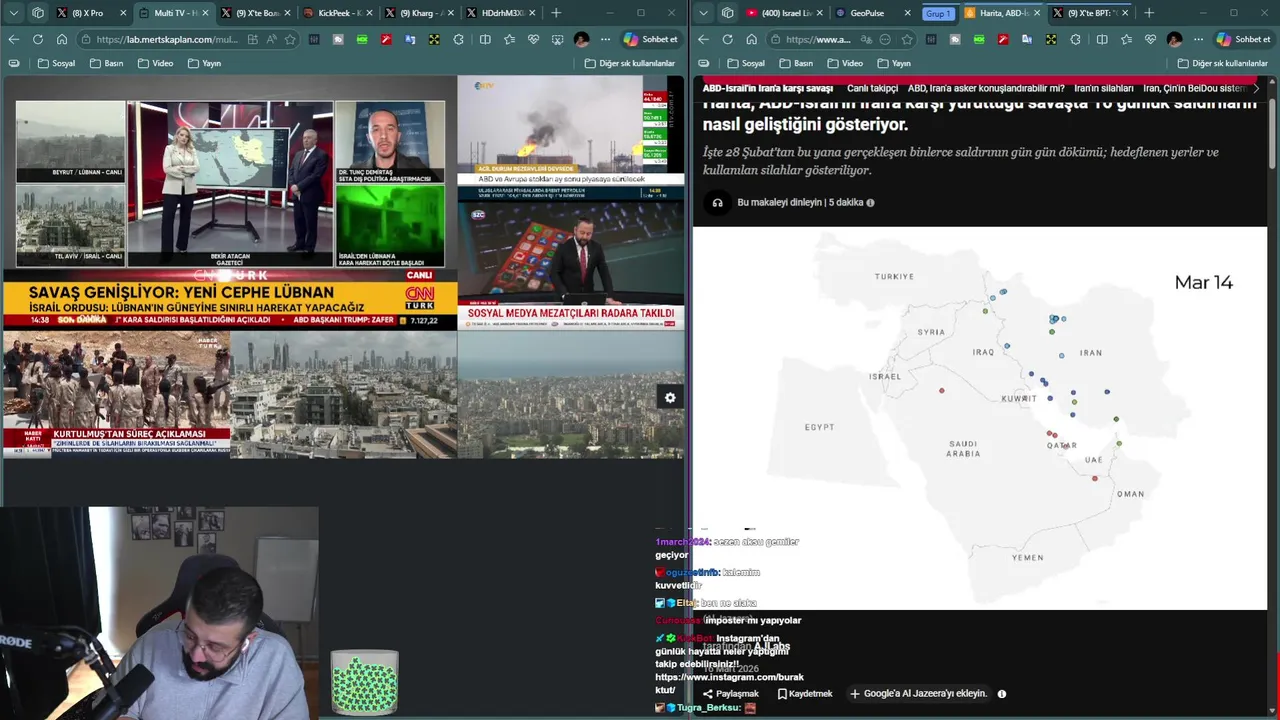Viewport: 1280px width, 720px height.
Task: Expand tab search dropdown in right browser
Action: pyautogui.click(x=703, y=13)
